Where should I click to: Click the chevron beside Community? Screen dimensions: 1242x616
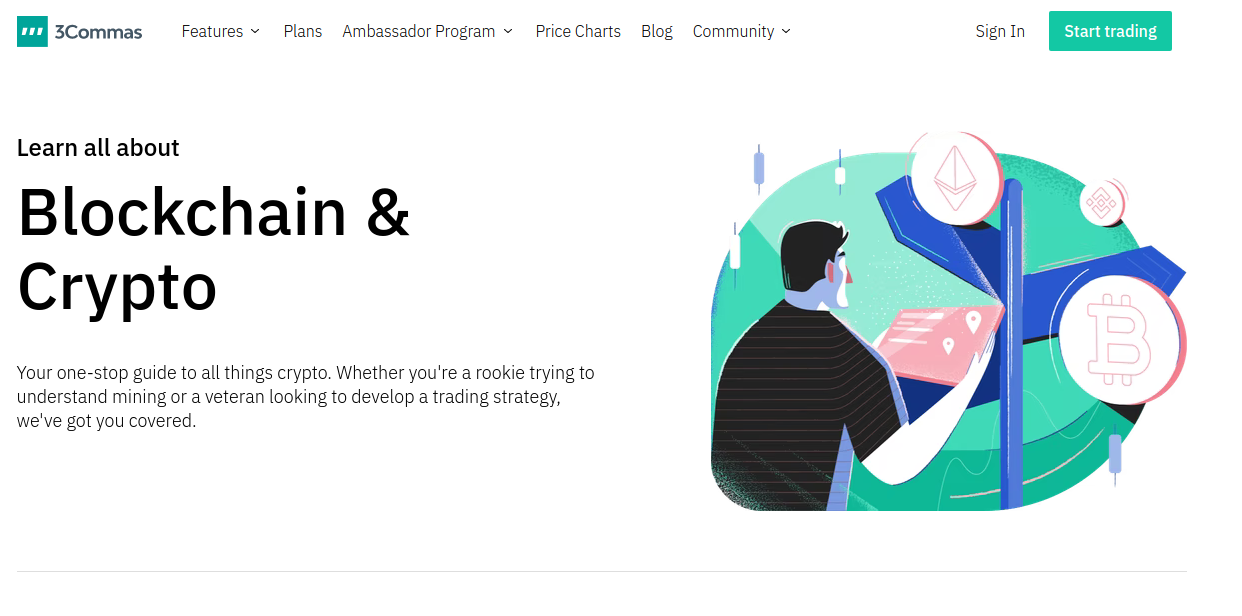(x=786, y=31)
